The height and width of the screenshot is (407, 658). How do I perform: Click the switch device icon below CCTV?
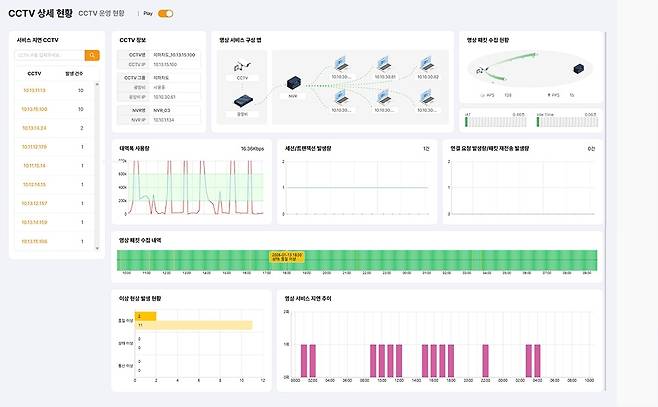(x=243, y=101)
